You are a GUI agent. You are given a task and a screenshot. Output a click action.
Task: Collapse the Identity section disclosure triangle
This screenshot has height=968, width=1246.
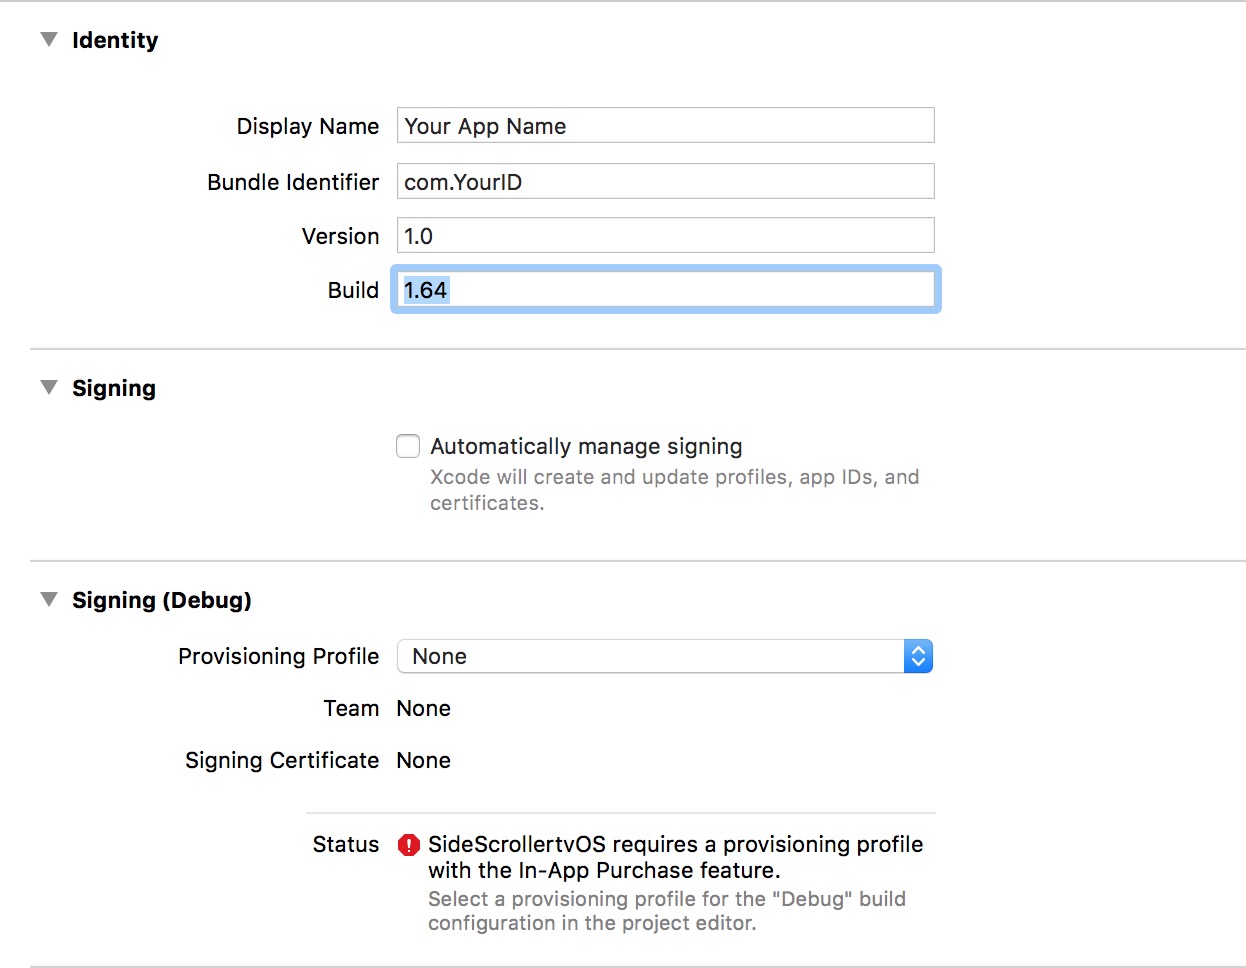coord(48,40)
